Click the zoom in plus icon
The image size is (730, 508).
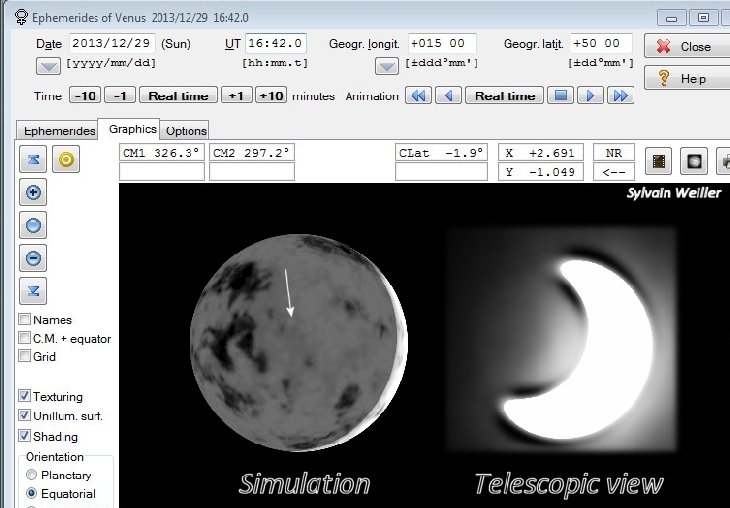tap(34, 194)
